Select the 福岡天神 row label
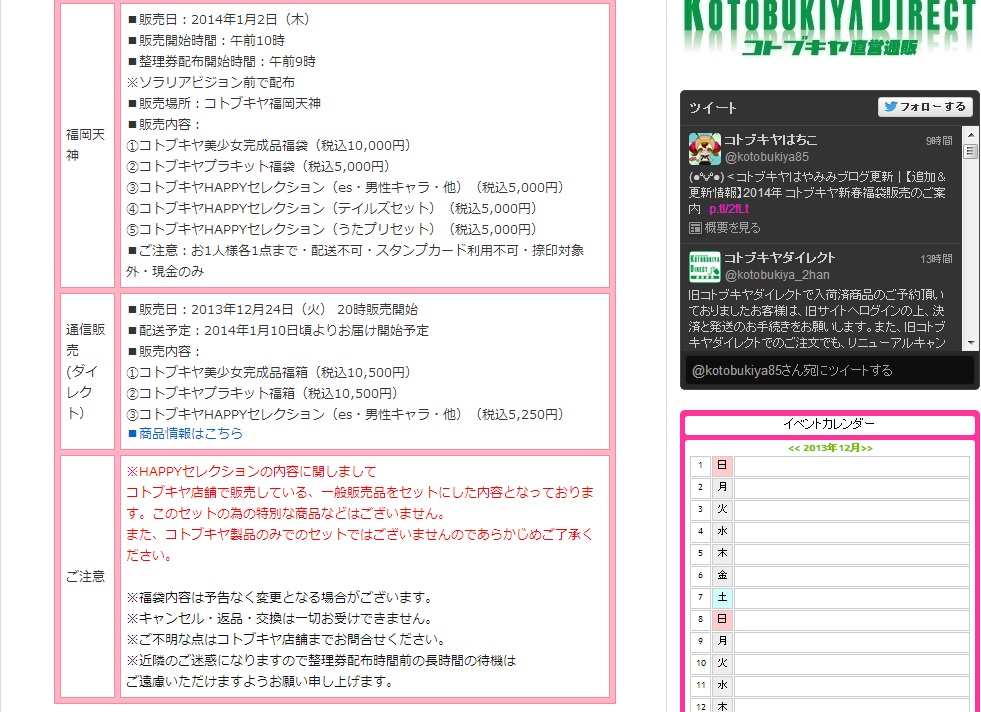This screenshot has height=712, width=981. (x=86, y=145)
